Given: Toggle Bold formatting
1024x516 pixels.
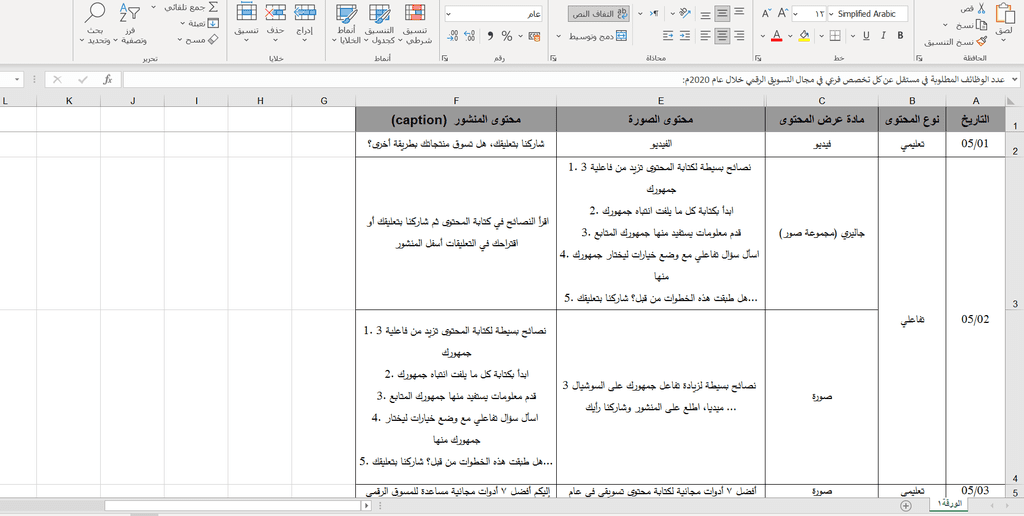Looking at the screenshot, I should pyautogui.click(x=901, y=36).
